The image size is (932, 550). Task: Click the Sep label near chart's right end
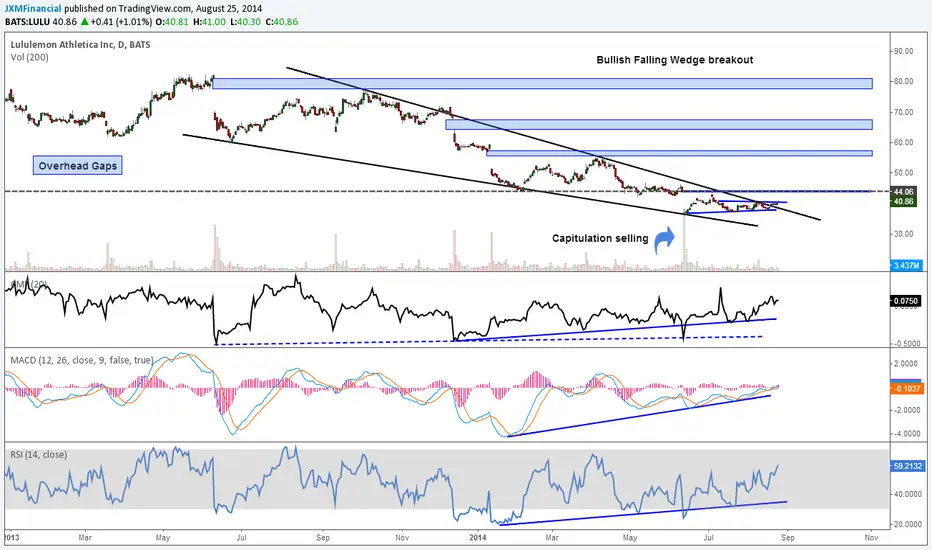point(788,538)
